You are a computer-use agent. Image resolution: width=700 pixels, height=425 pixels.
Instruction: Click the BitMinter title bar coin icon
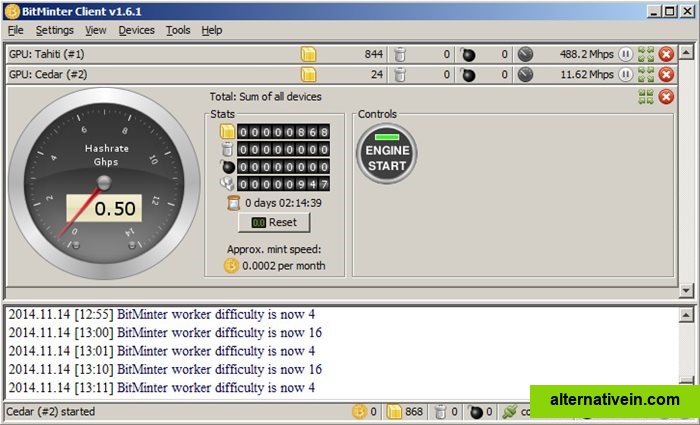point(12,11)
